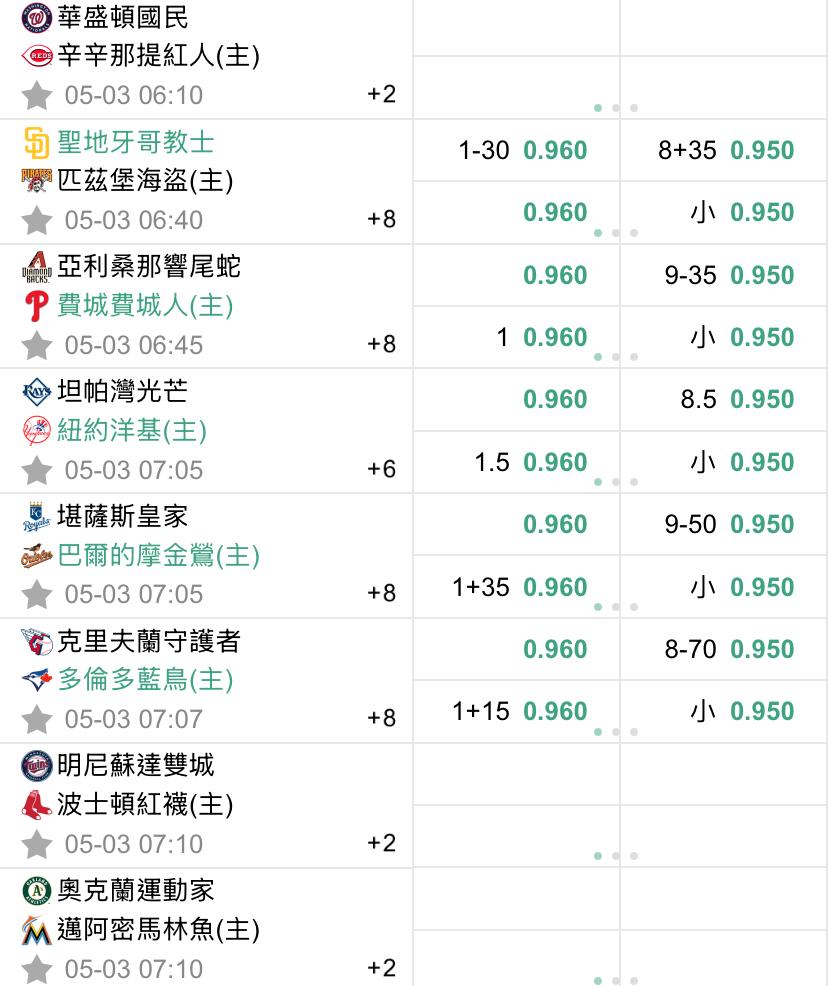Click the Philadelphia Phillies team logo
828x986 pixels.
point(36,306)
